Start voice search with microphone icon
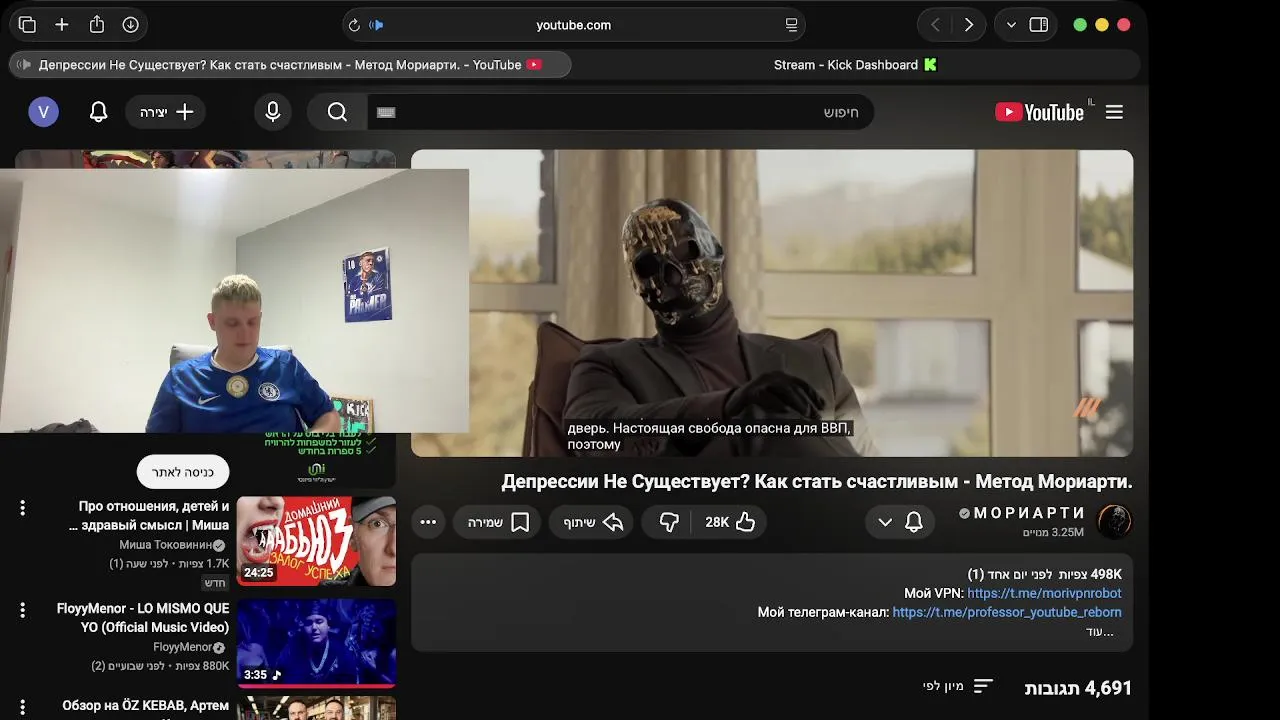Image resolution: width=1280 pixels, height=720 pixels. coord(272,112)
